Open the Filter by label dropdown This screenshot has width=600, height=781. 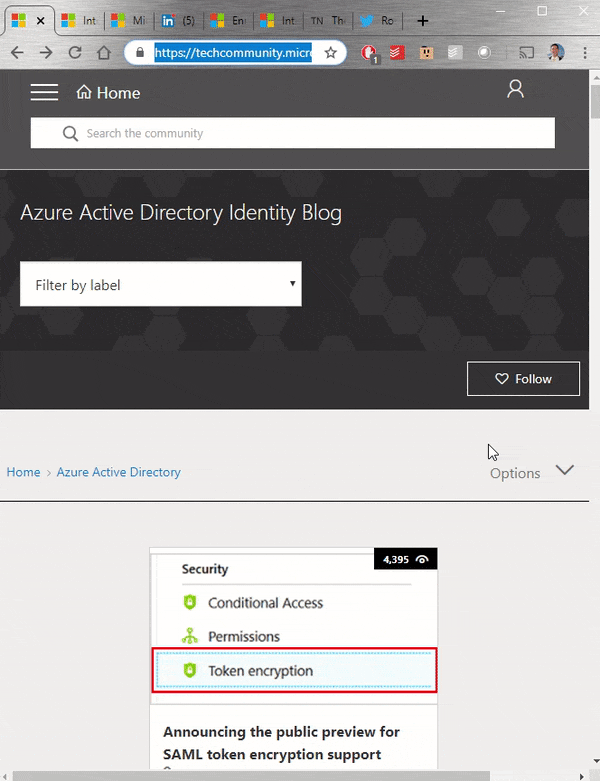click(161, 284)
